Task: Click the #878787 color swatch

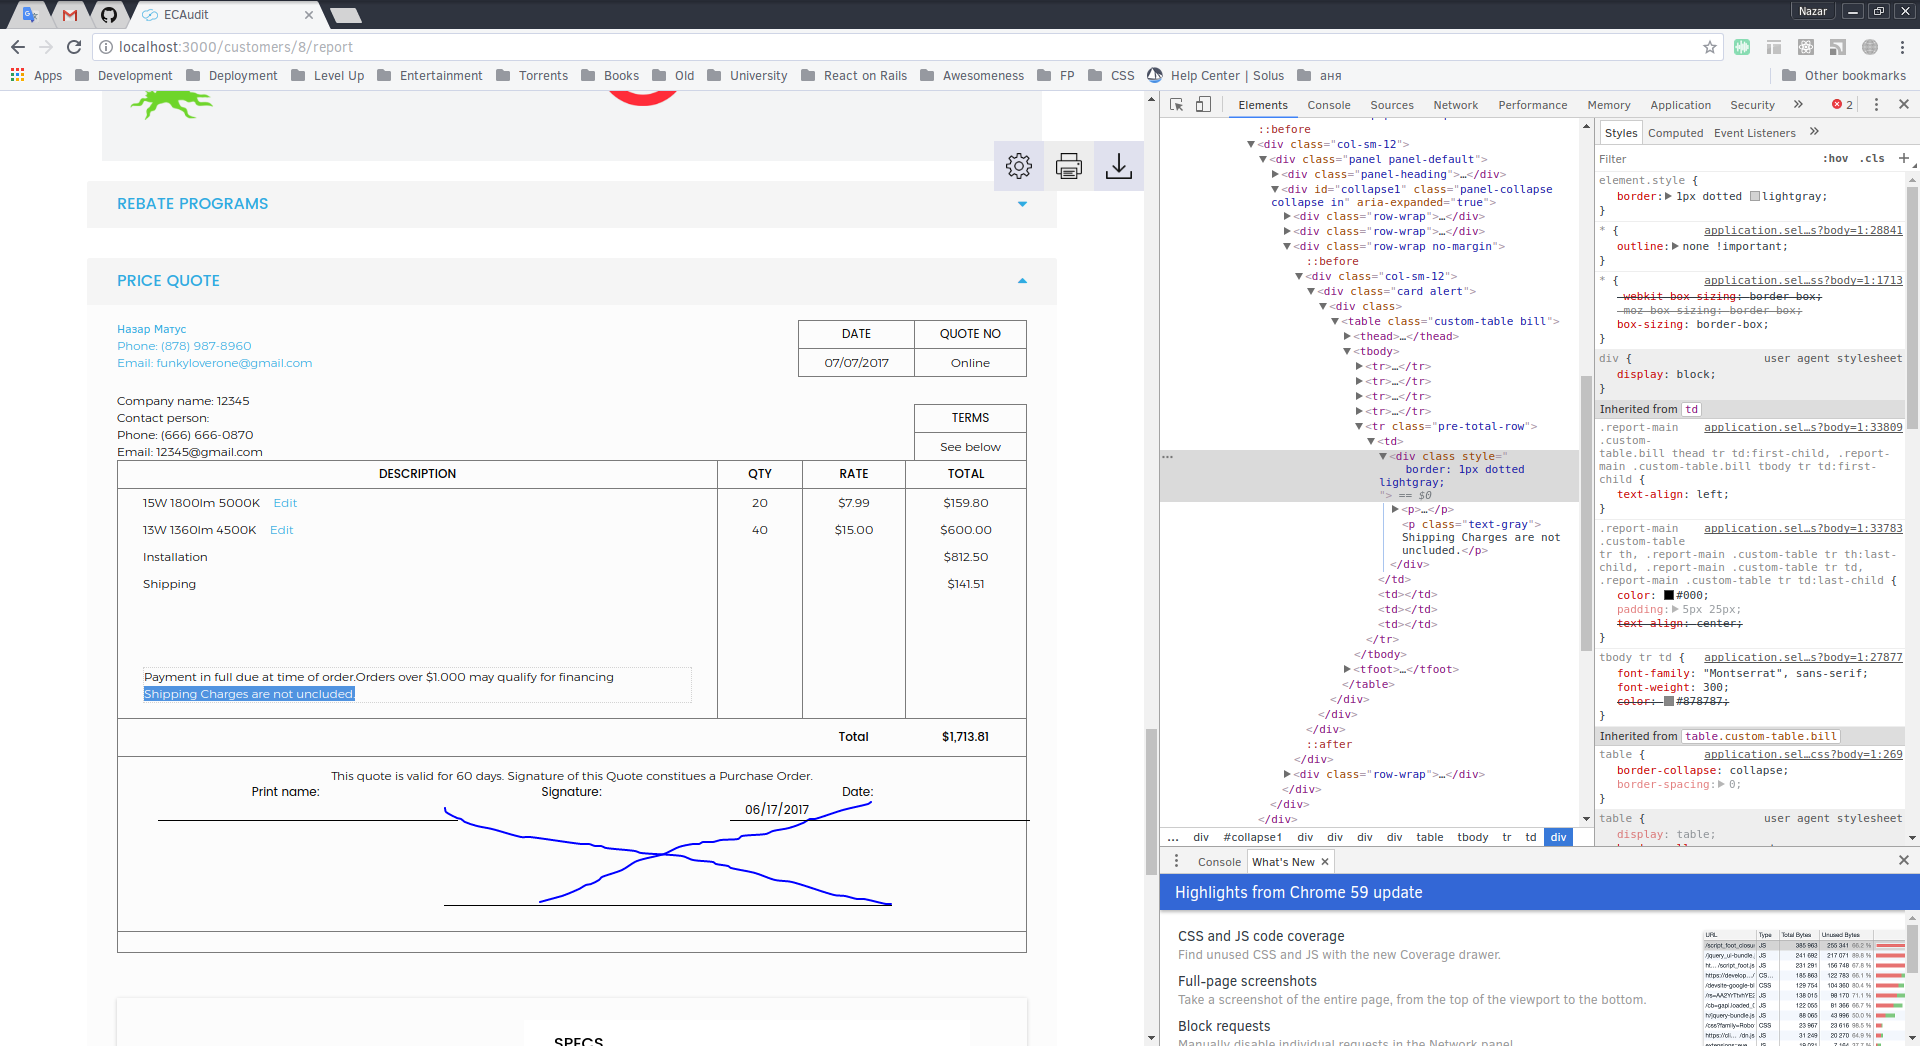Action: coord(1668,701)
